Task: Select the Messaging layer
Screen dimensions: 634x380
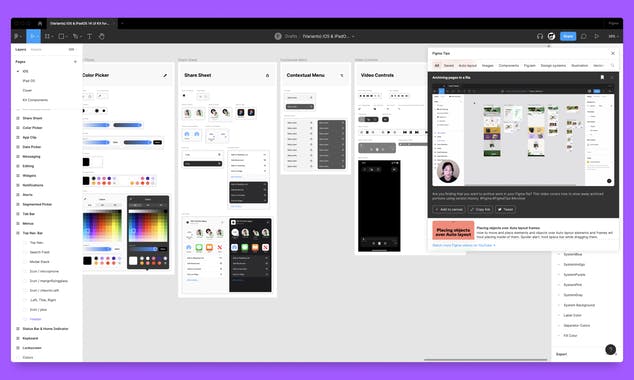Action: (x=32, y=156)
